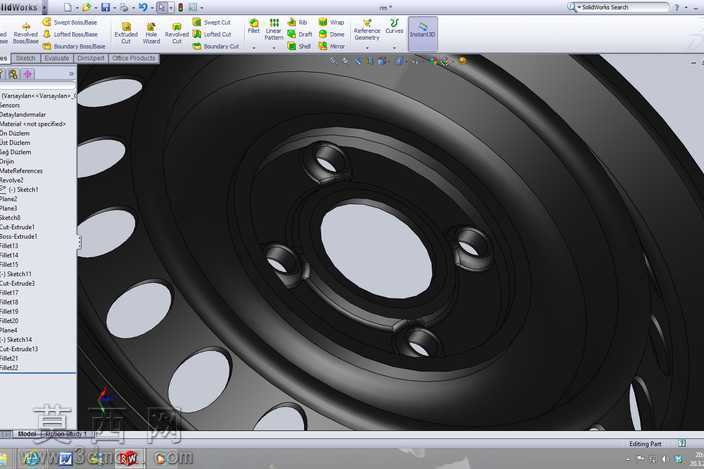The image size is (704, 469).
Task: Open the Word icon in the taskbar
Action: click(66, 458)
